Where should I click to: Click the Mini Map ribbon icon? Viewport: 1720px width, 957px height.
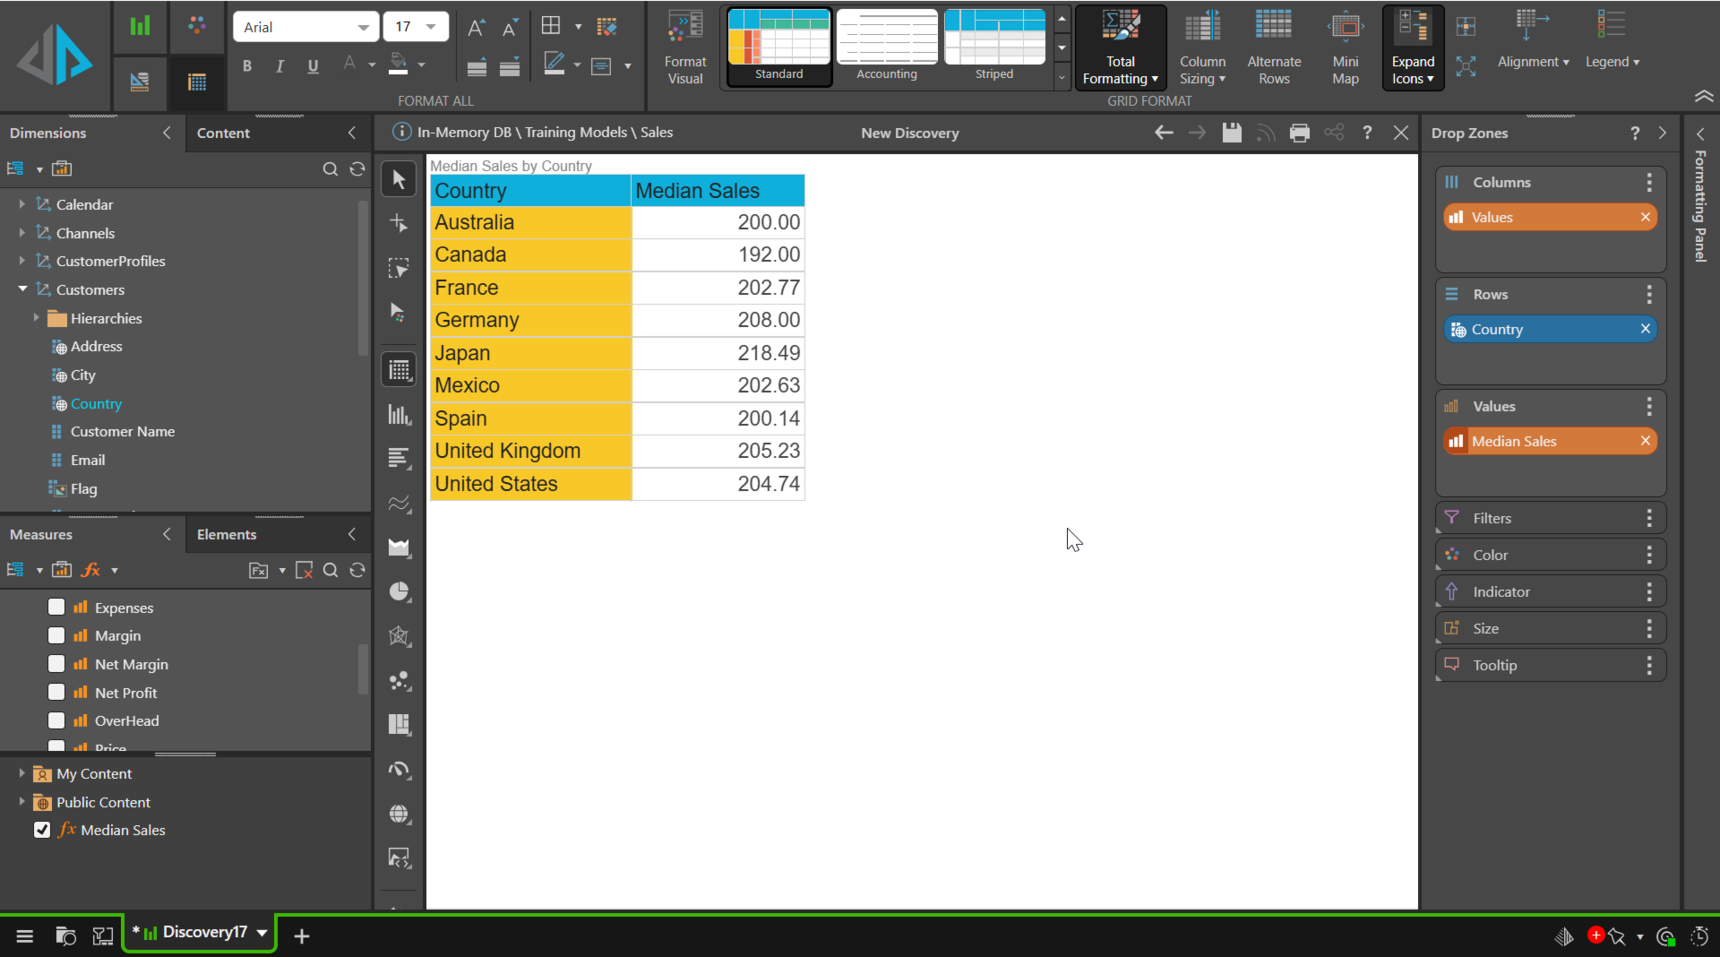point(1345,47)
